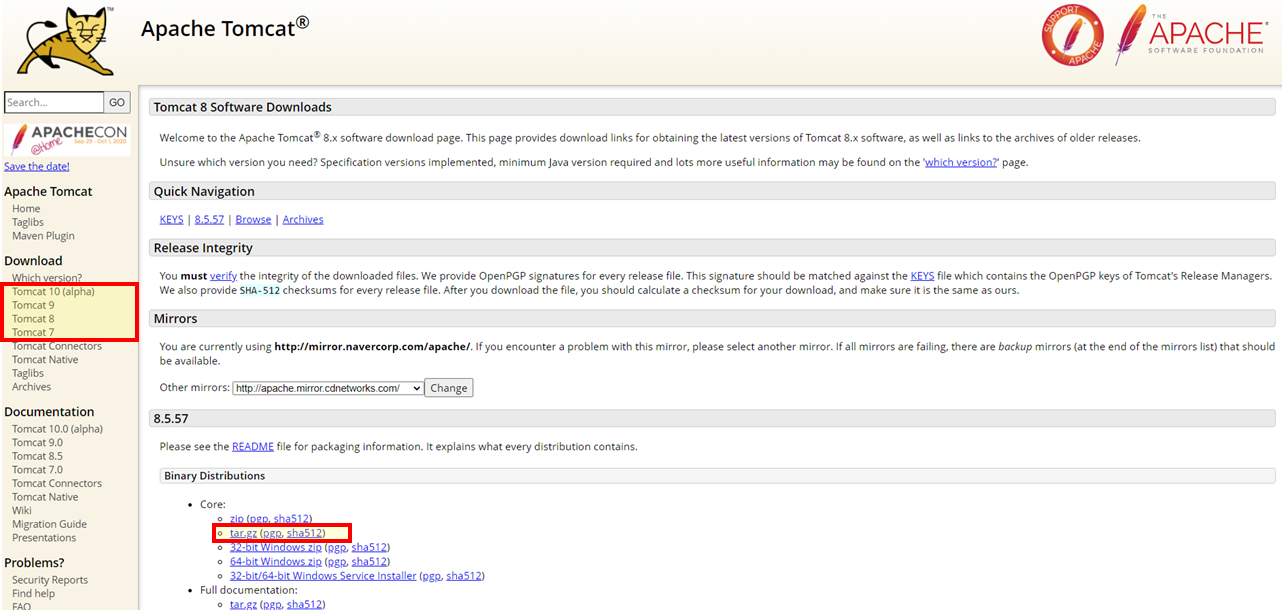
Task: Open Tomcat Native under Documentation section
Action: 45,497
